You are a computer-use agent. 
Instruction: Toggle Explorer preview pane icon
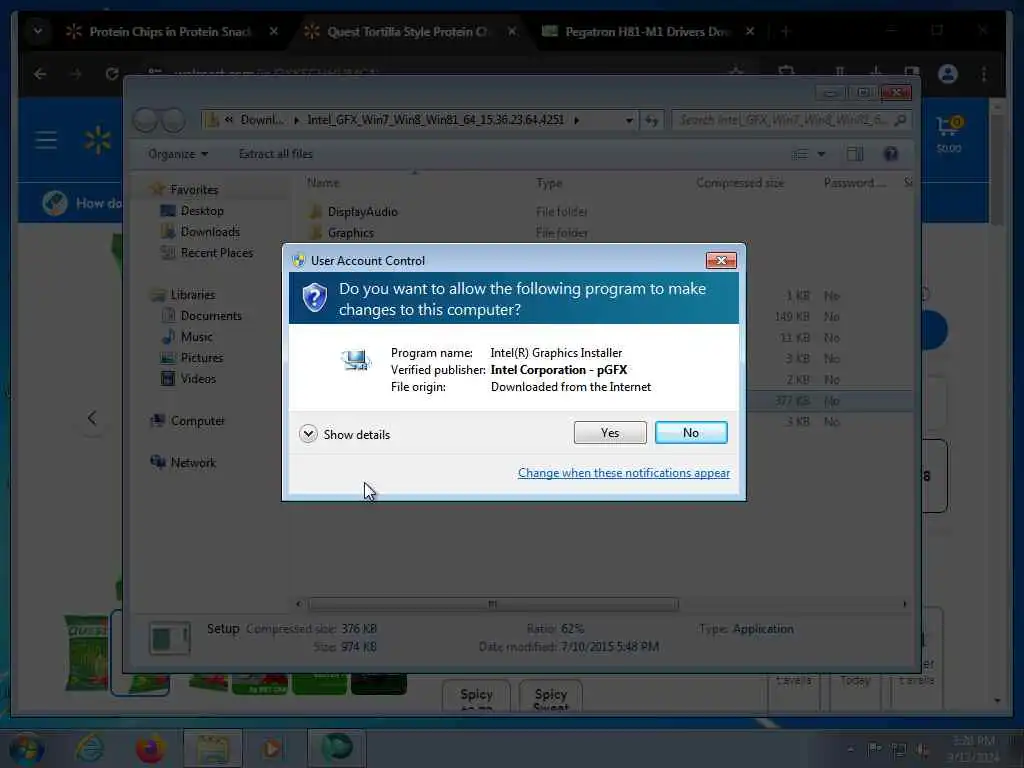855,154
